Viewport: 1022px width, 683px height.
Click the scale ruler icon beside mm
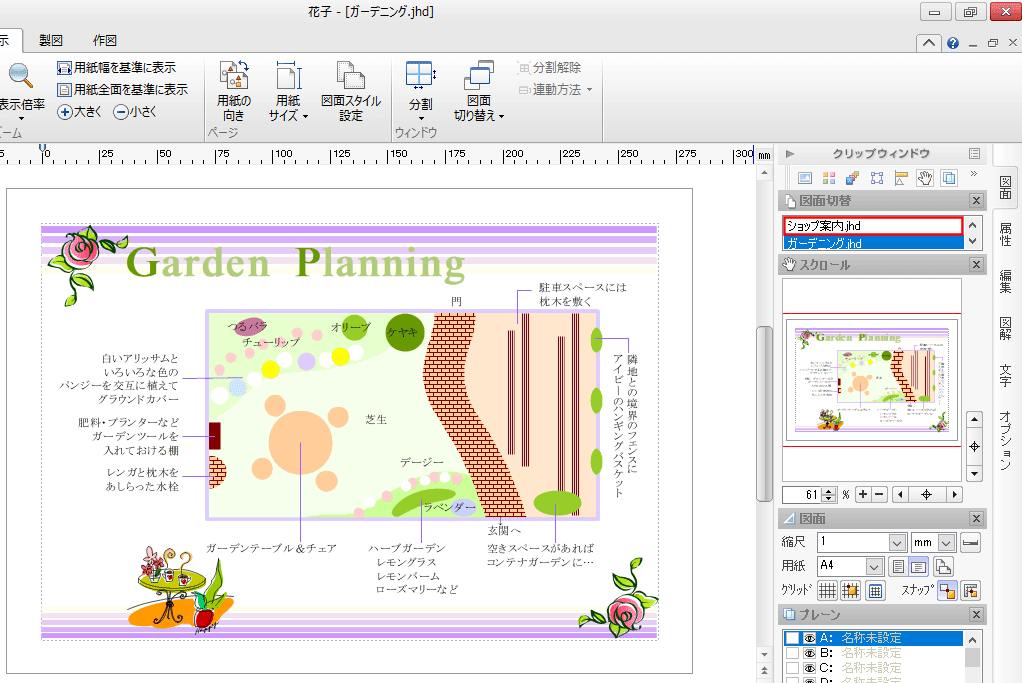click(x=971, y=542)
